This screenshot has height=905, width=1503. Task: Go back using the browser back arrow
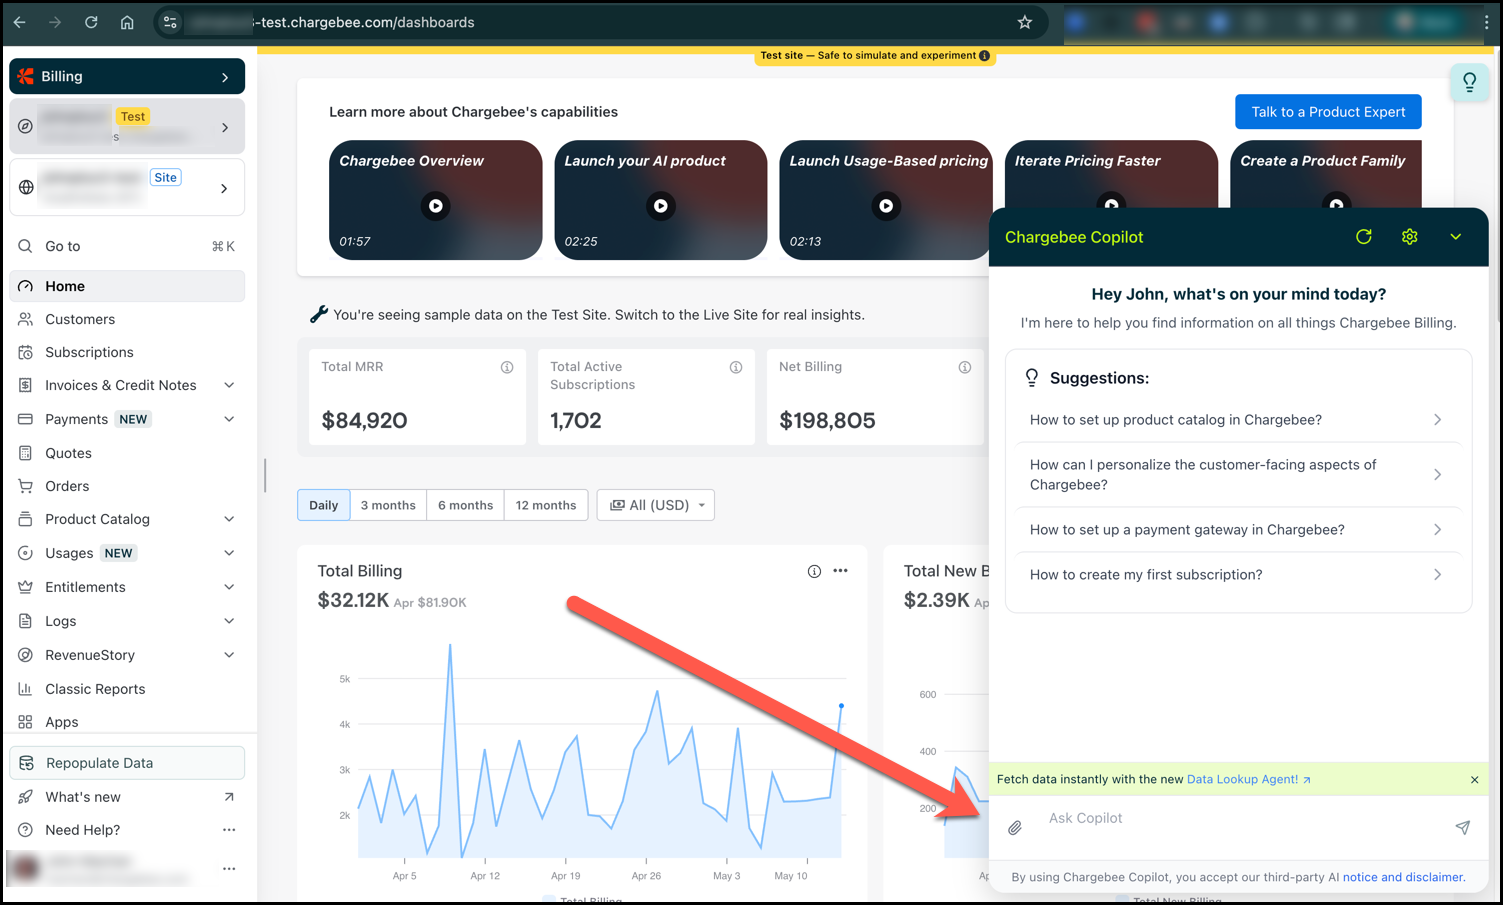20,22
